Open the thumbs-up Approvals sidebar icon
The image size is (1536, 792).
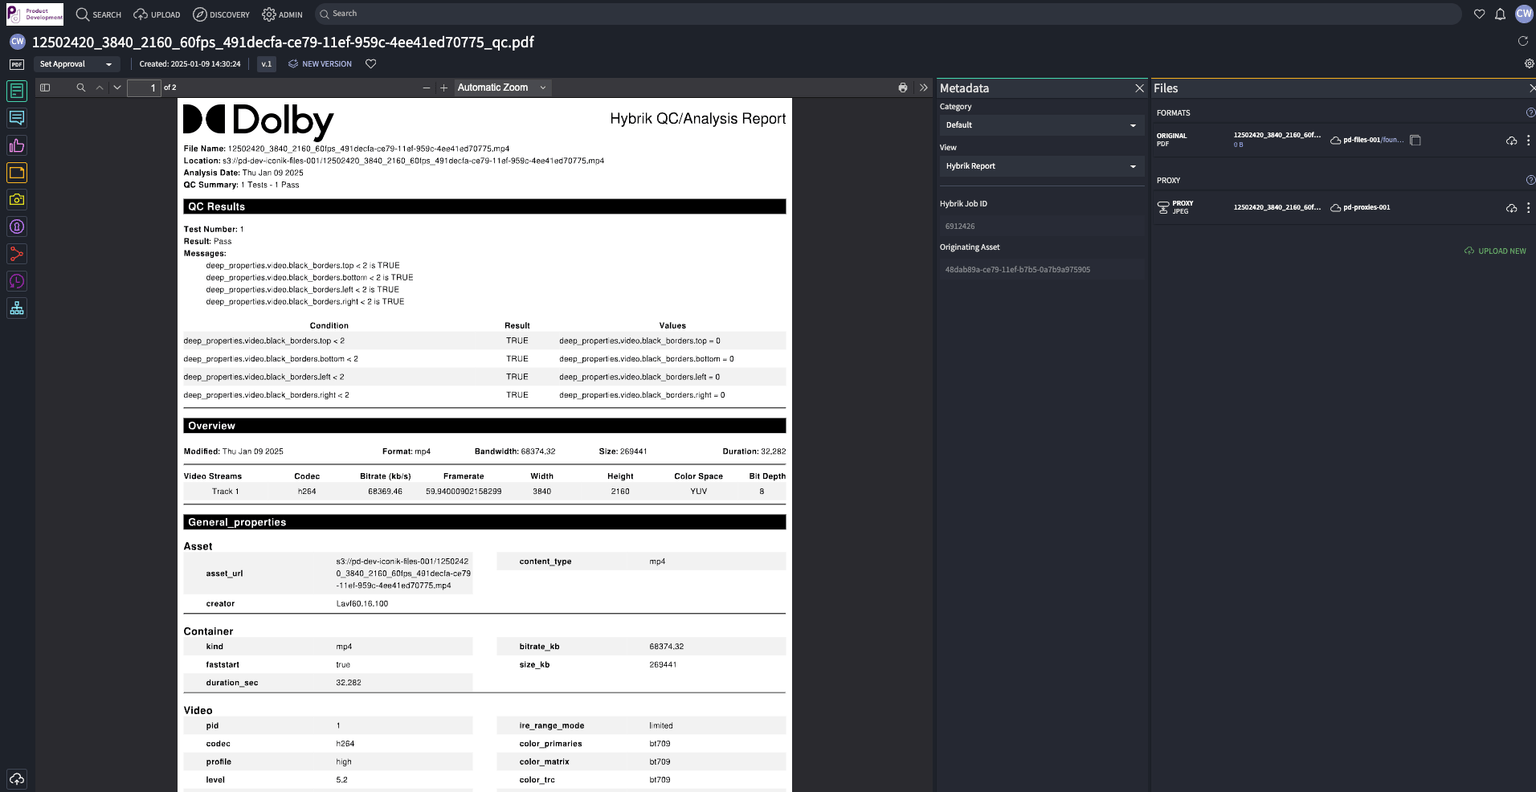pos(17,145)
